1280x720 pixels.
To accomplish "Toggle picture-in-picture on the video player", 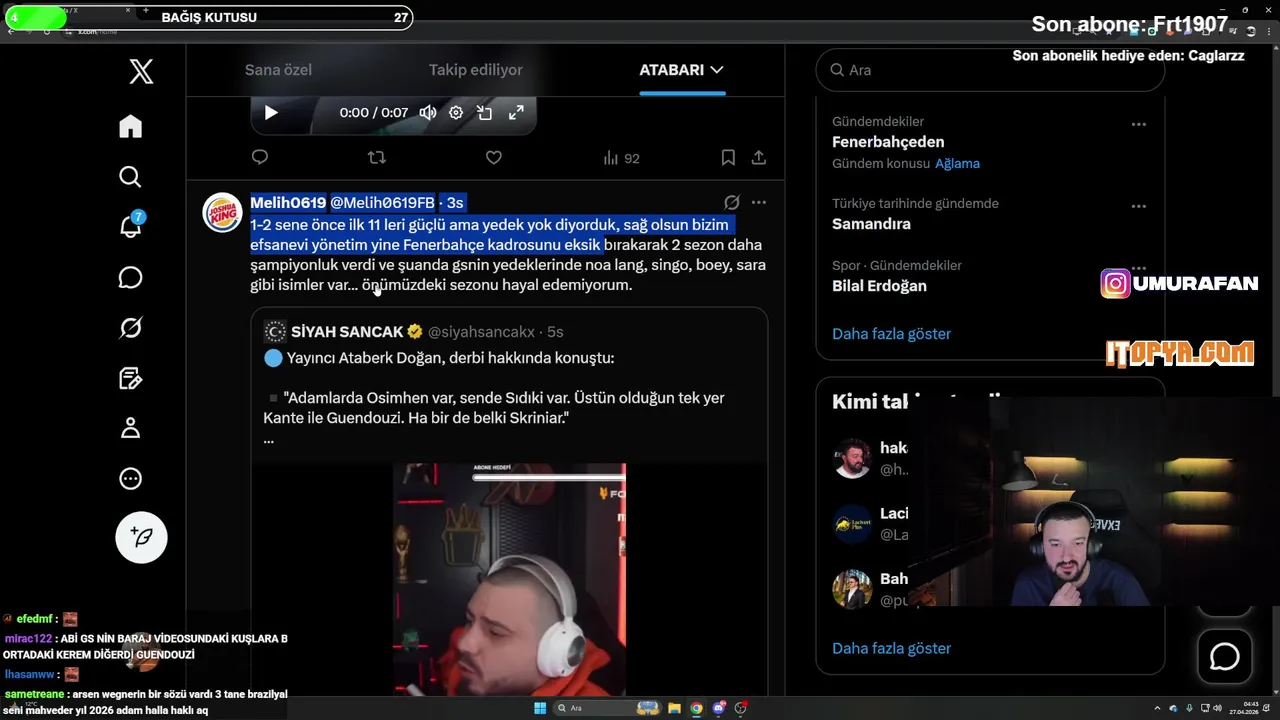I will (485, 113).
